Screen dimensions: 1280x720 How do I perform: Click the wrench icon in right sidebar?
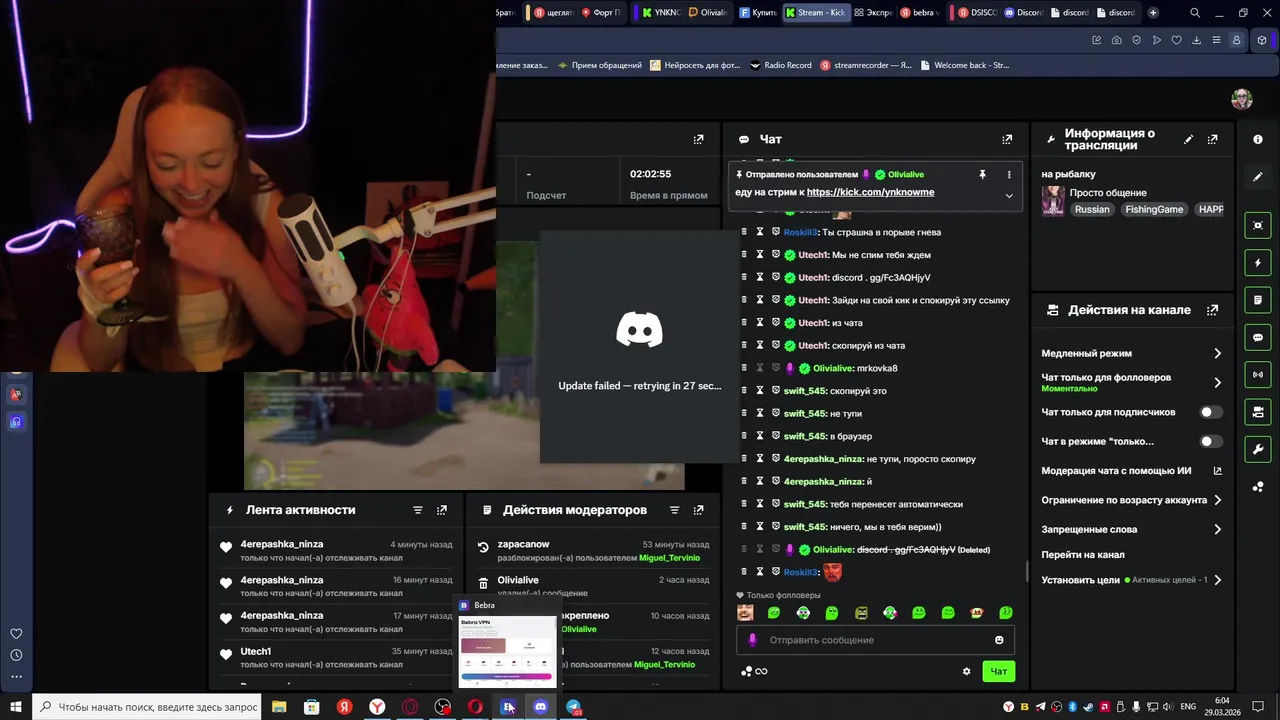click(1258, 448)
